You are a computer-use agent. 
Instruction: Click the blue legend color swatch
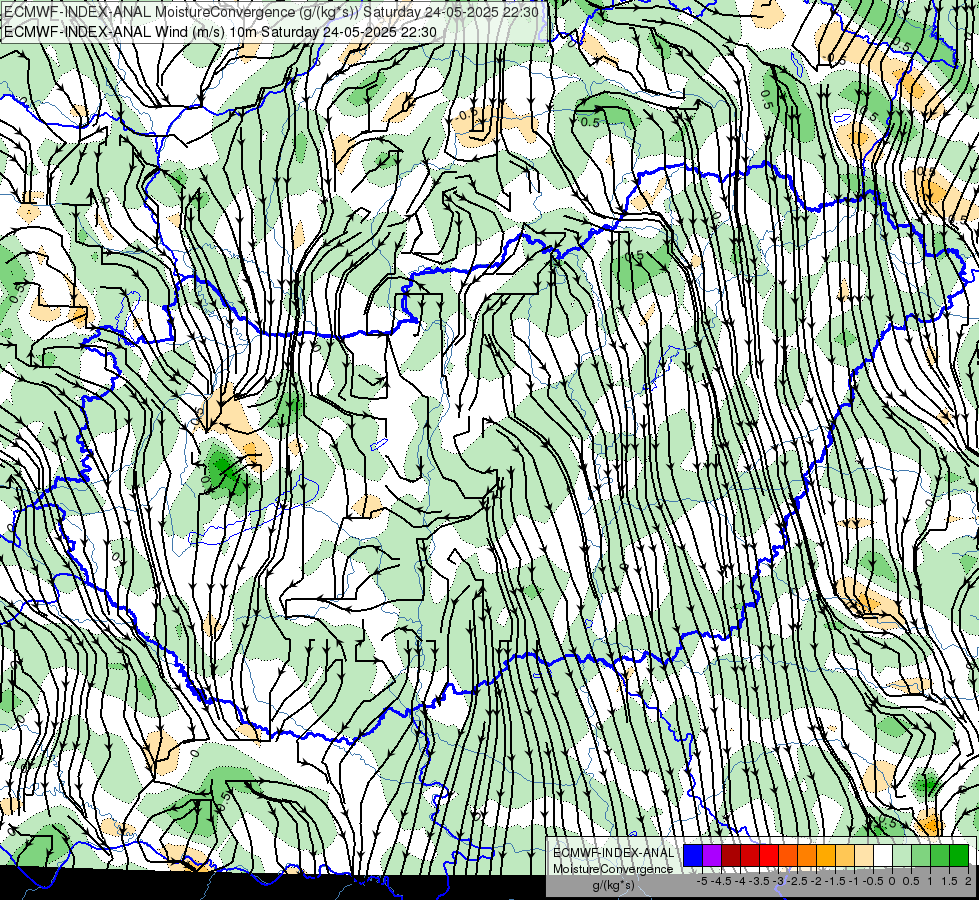click(693, 855)
